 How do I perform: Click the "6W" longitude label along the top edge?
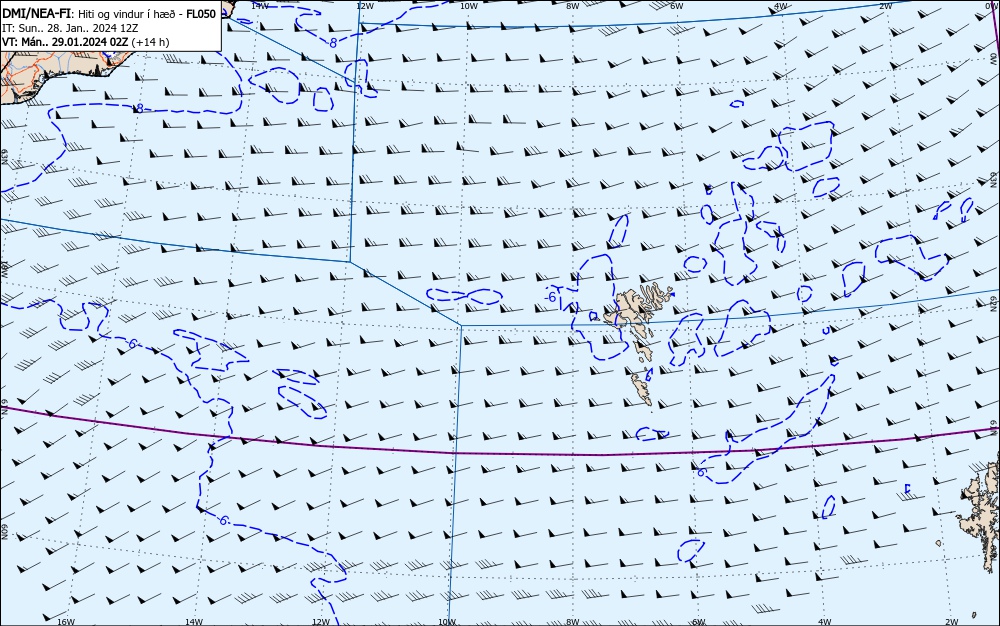coord(677,6)
